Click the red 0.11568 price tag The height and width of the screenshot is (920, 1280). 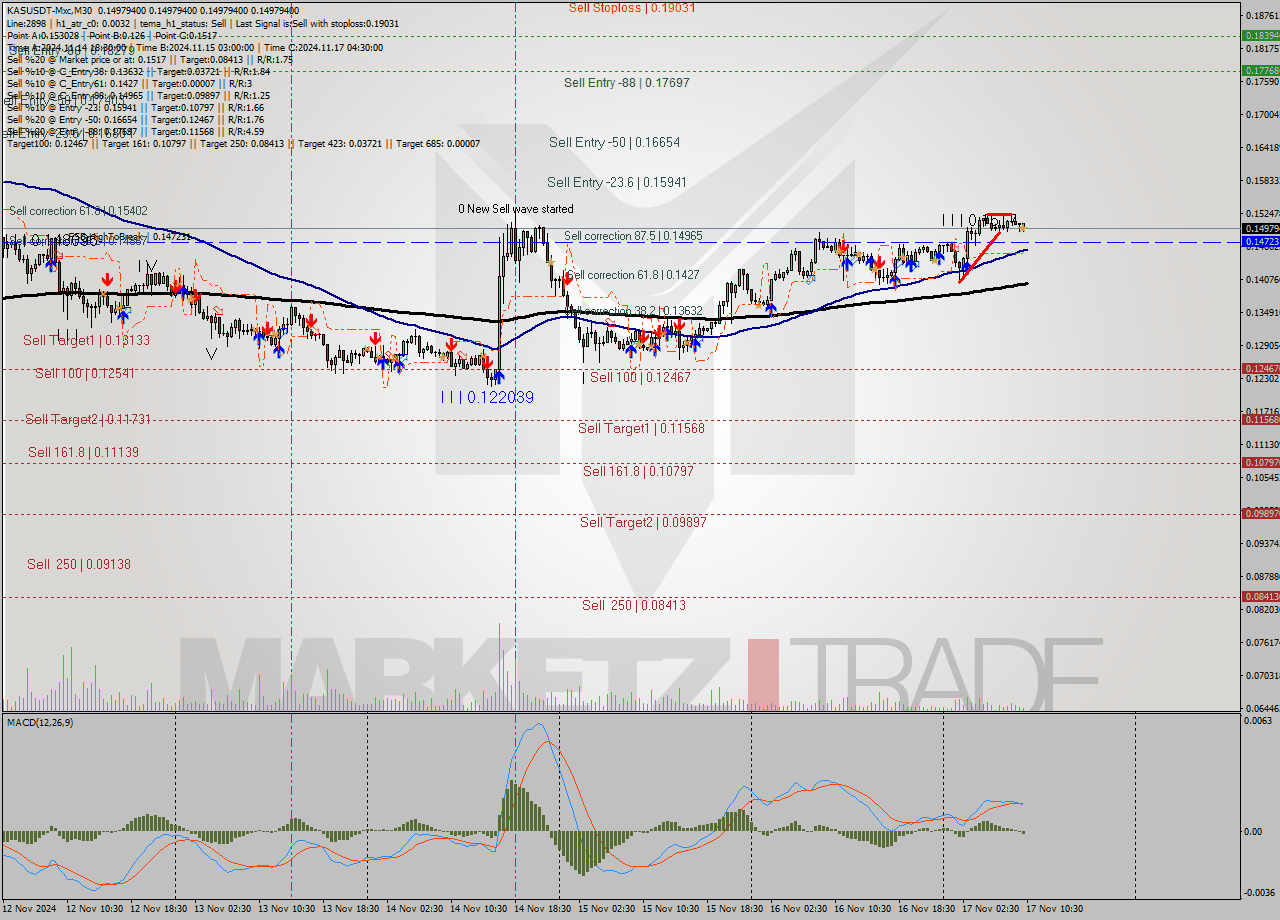(x=1260, y=419)
